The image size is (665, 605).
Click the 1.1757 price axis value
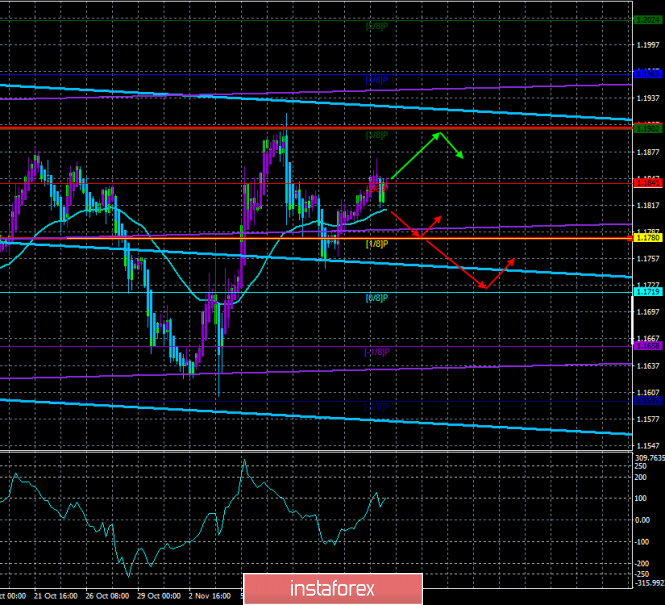648,259
